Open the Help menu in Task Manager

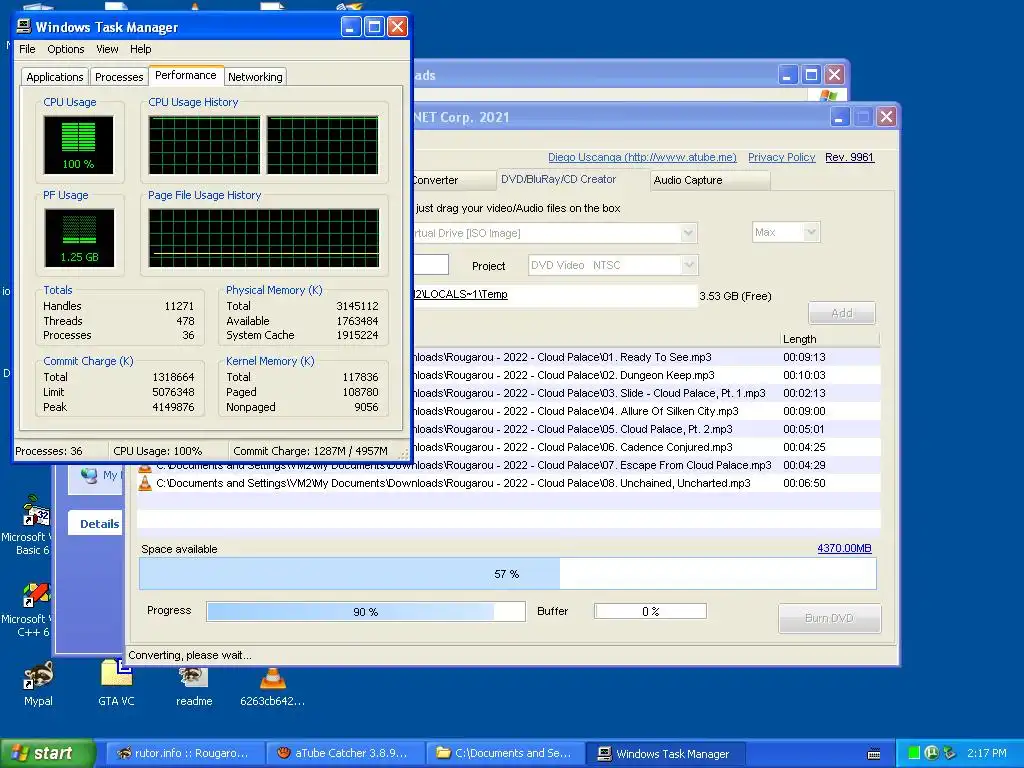pyautogui.click(x=140, y=49)
